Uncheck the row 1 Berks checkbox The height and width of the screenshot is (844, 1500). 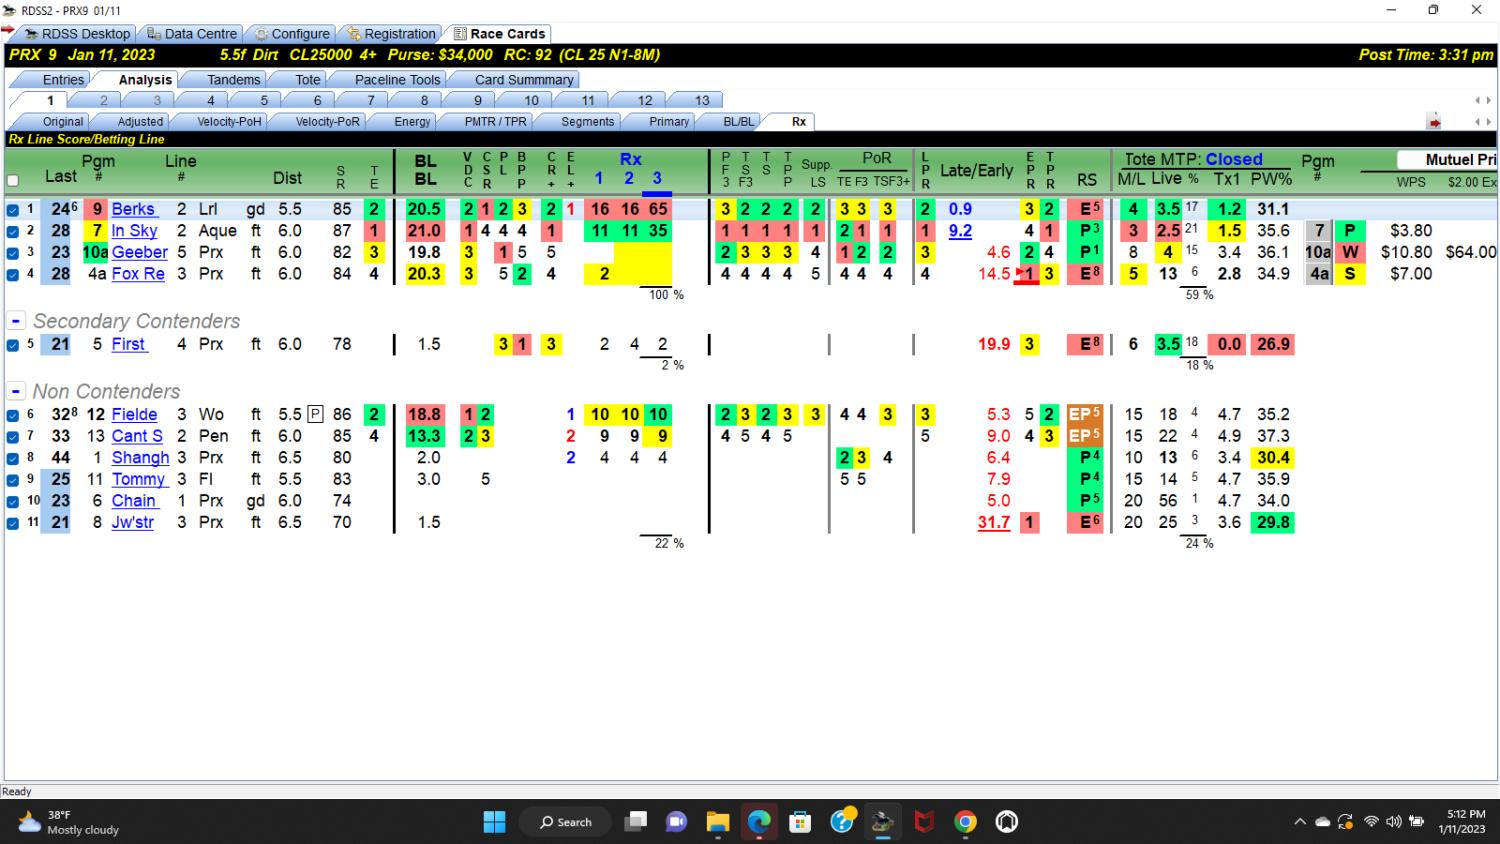tap(13, 210)
